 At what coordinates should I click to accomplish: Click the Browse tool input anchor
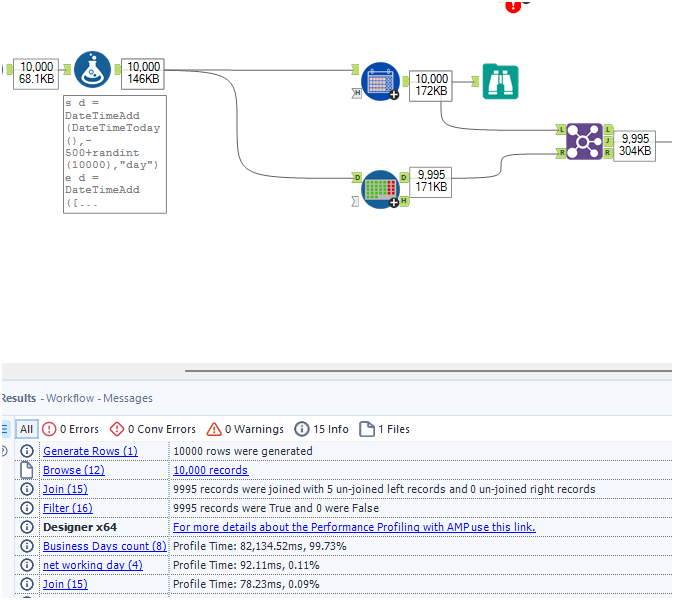475,81
